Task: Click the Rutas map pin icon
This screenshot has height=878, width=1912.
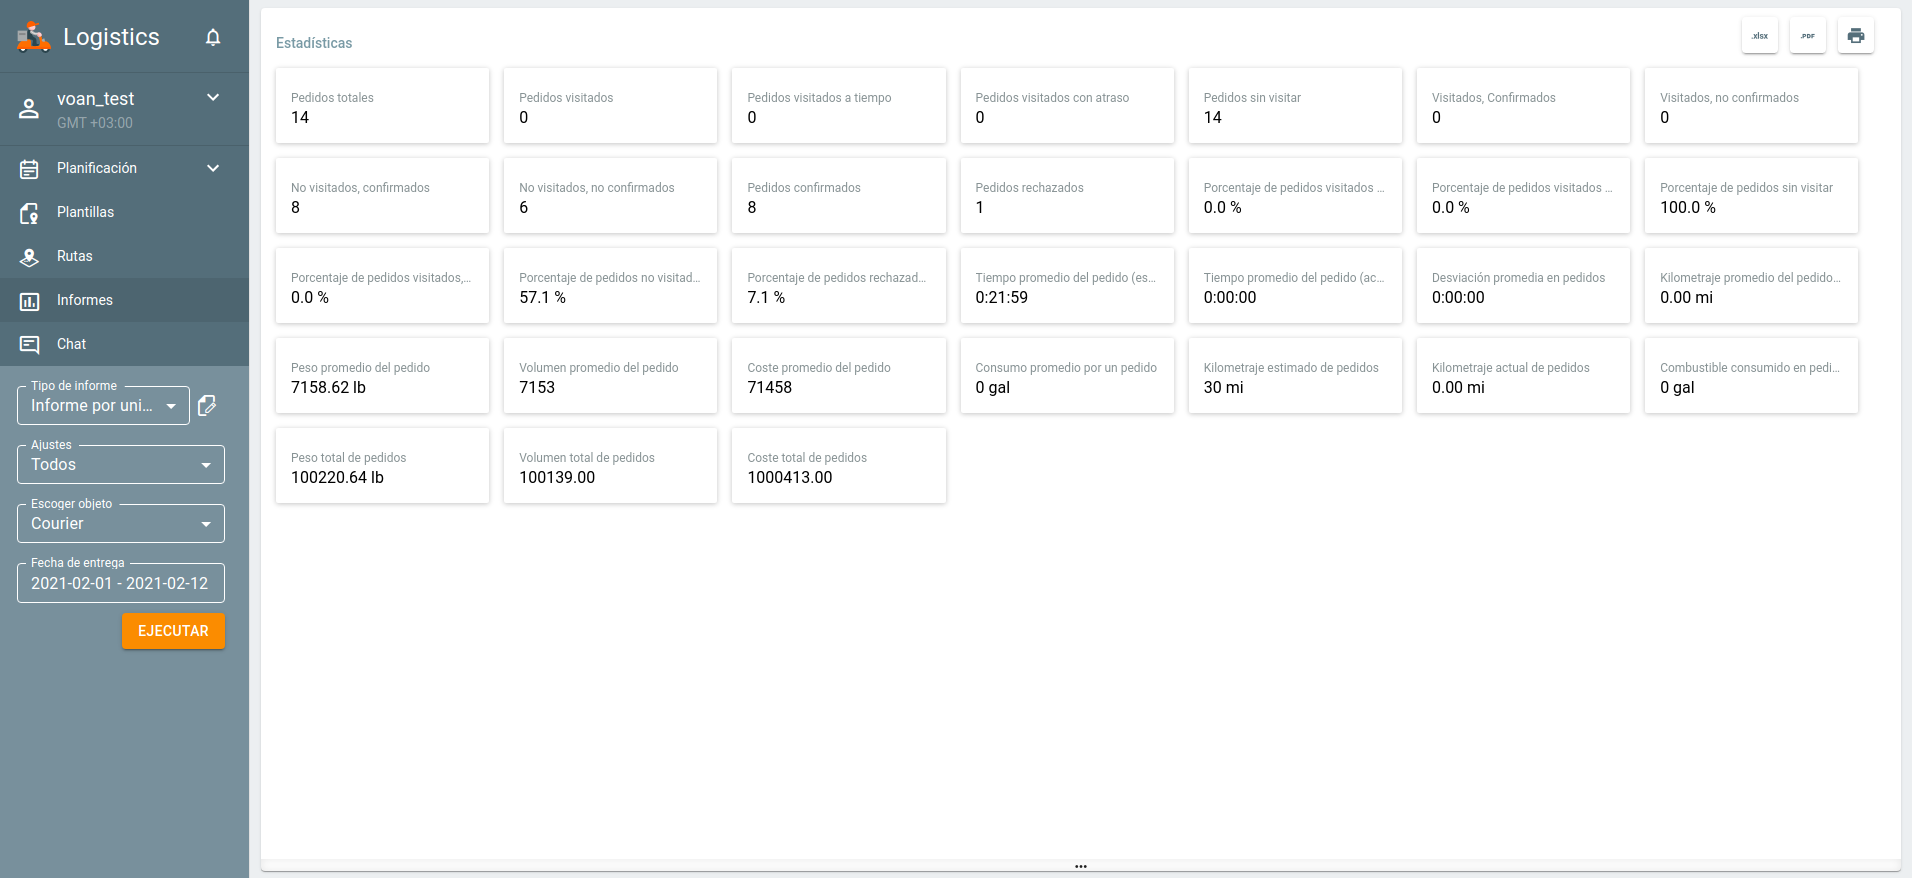Action: coord(30,256)
